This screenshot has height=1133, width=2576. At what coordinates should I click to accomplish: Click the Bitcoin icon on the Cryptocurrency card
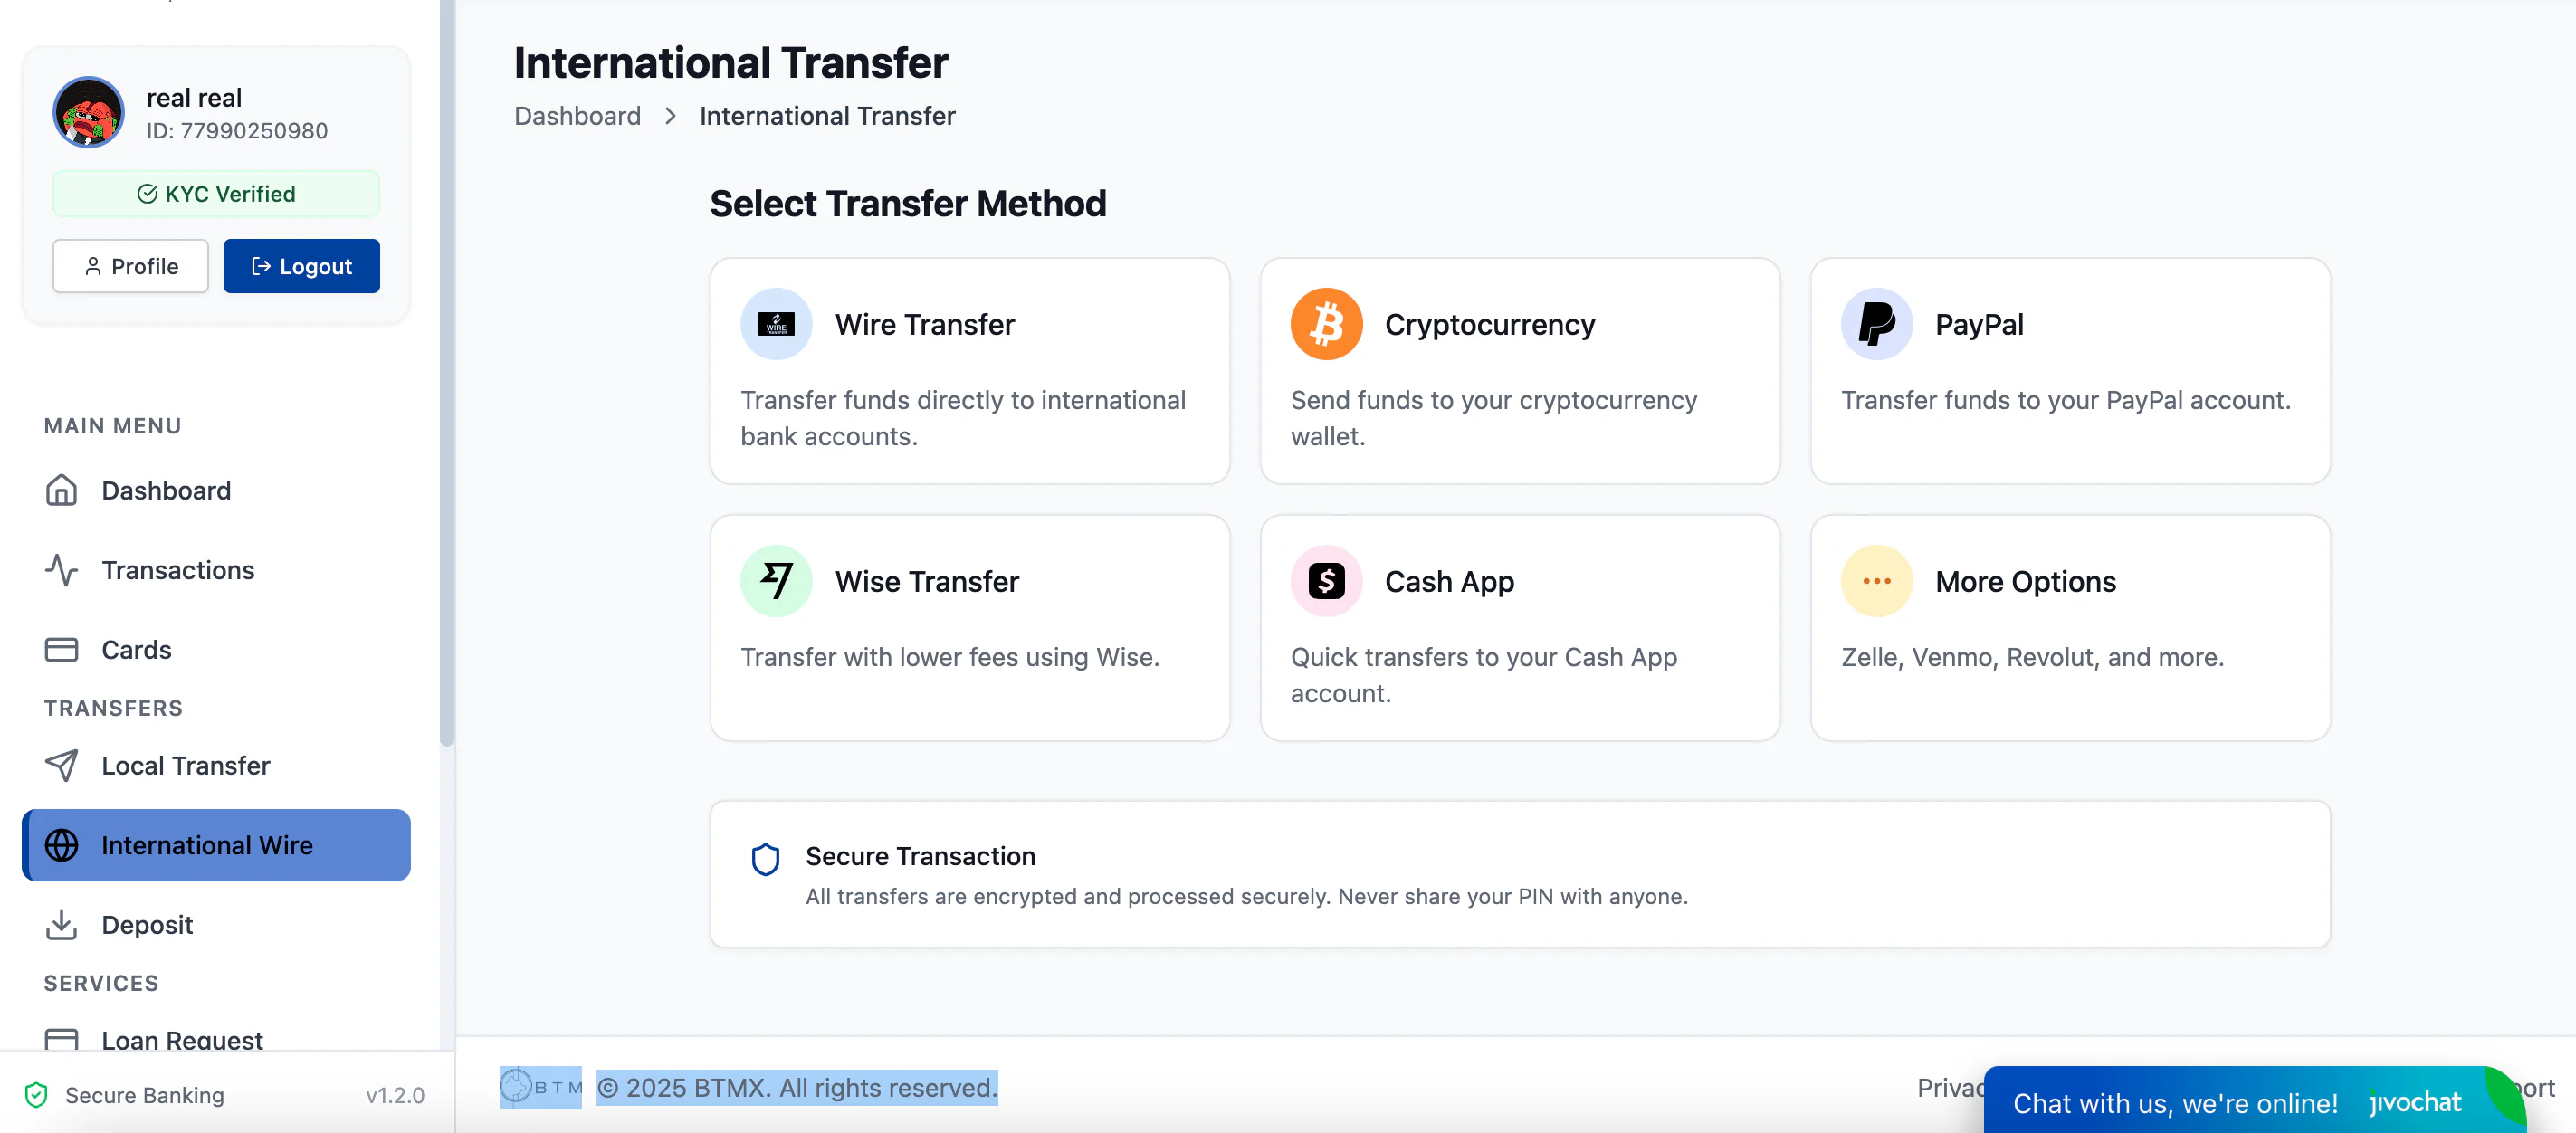point(1326,324)
